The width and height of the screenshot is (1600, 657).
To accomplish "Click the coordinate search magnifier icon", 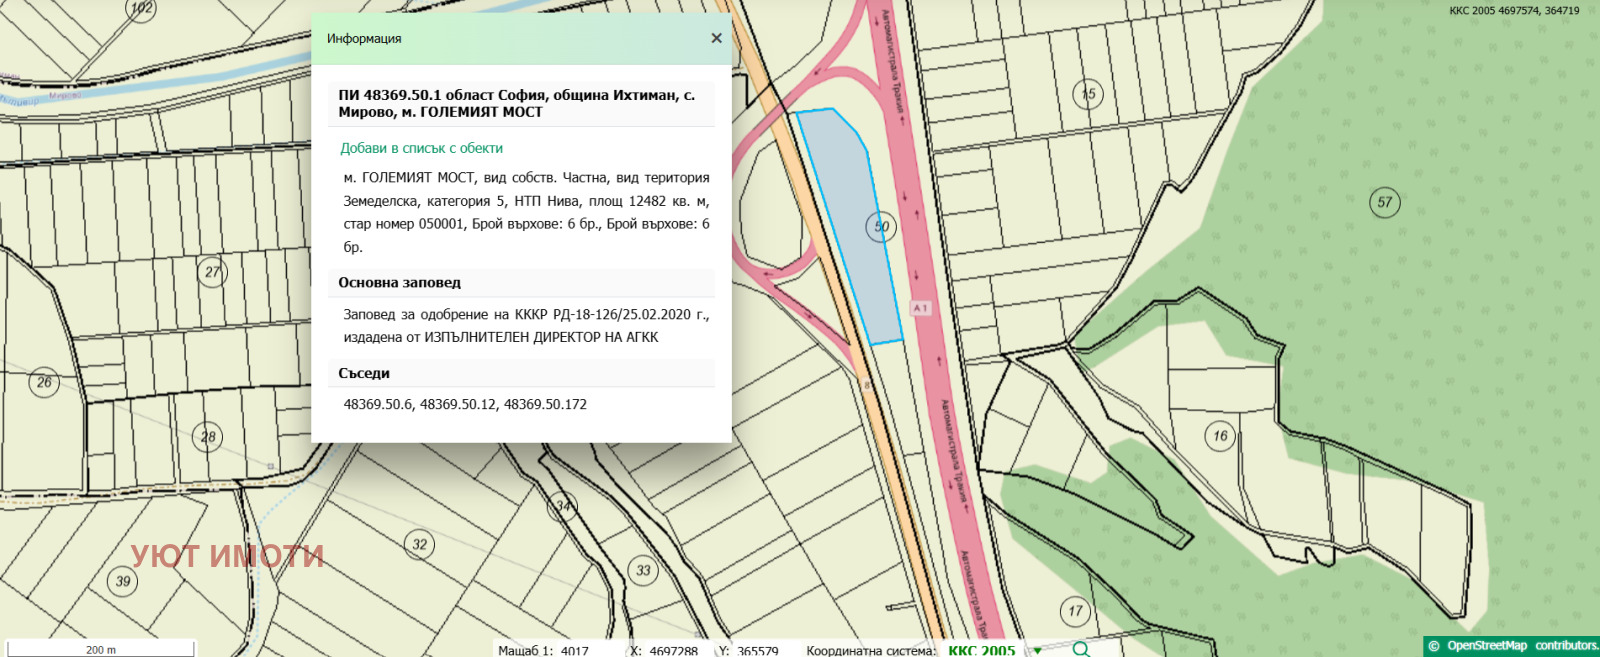I will [x=1081, y=649].
